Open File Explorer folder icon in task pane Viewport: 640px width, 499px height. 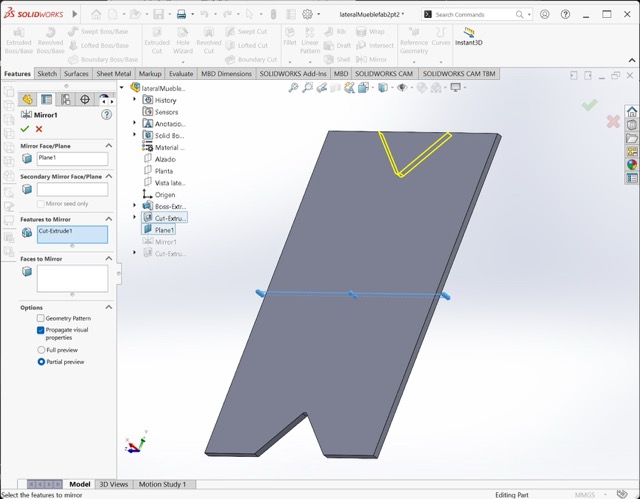(632, 138)
